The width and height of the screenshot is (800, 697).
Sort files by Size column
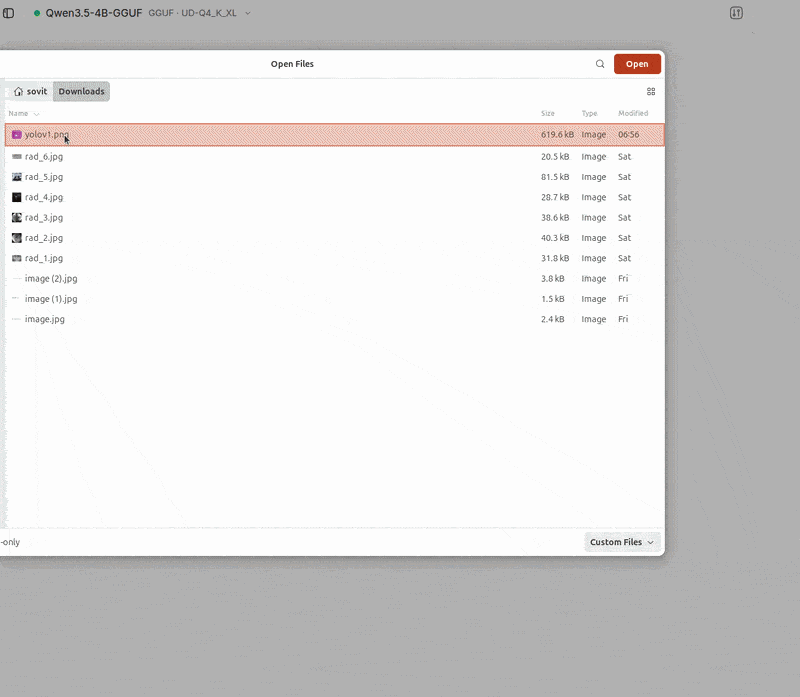(x=547, y=113)
